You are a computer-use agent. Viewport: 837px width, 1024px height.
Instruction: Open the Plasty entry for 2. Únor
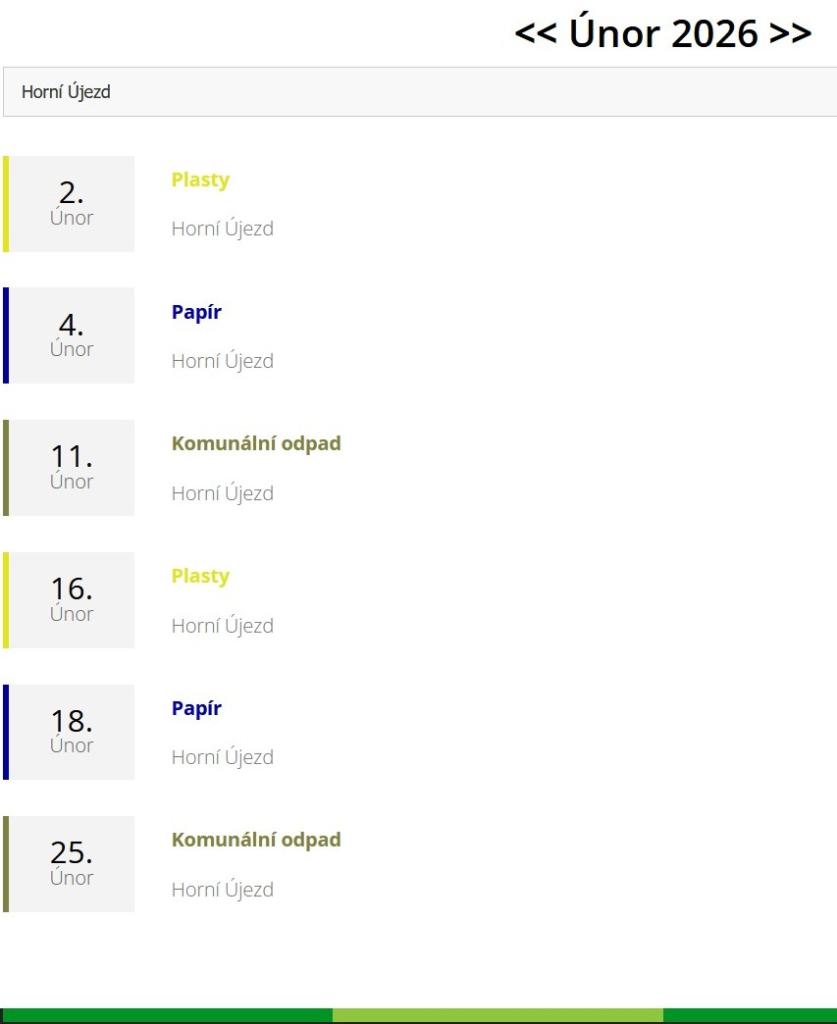(x=200, y=180)
